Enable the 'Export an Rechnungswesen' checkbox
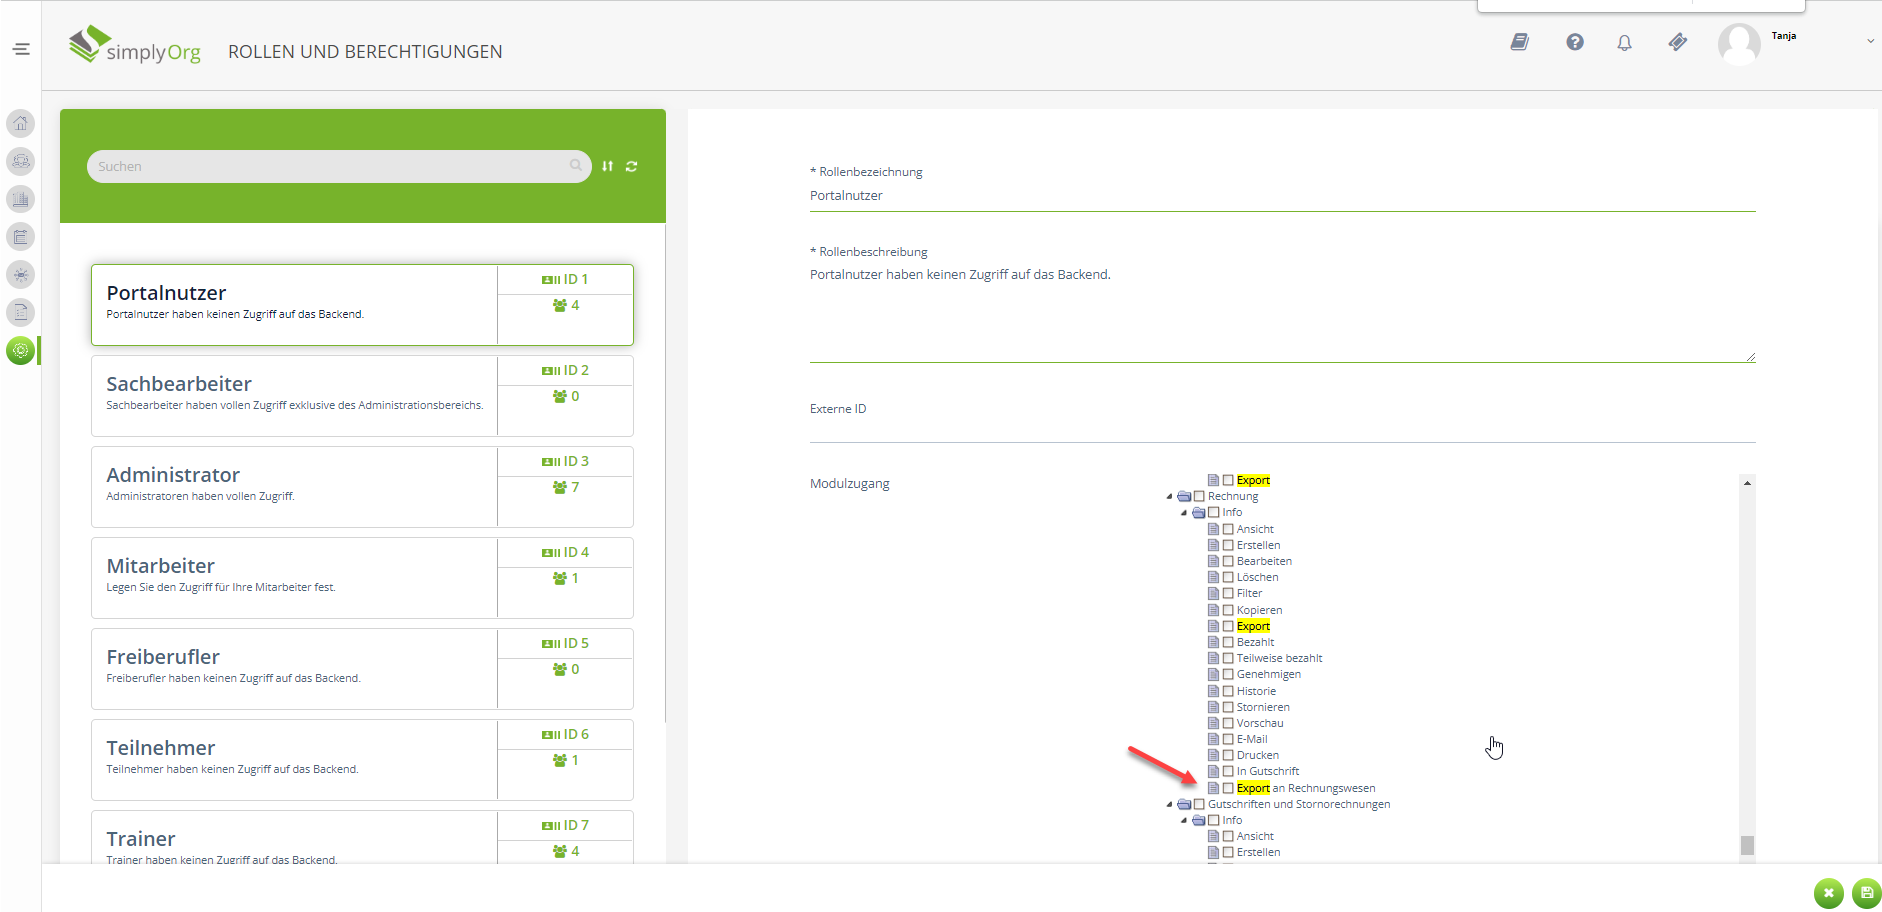Viewport: 1882px width, 912px height. pos(1228,788)
